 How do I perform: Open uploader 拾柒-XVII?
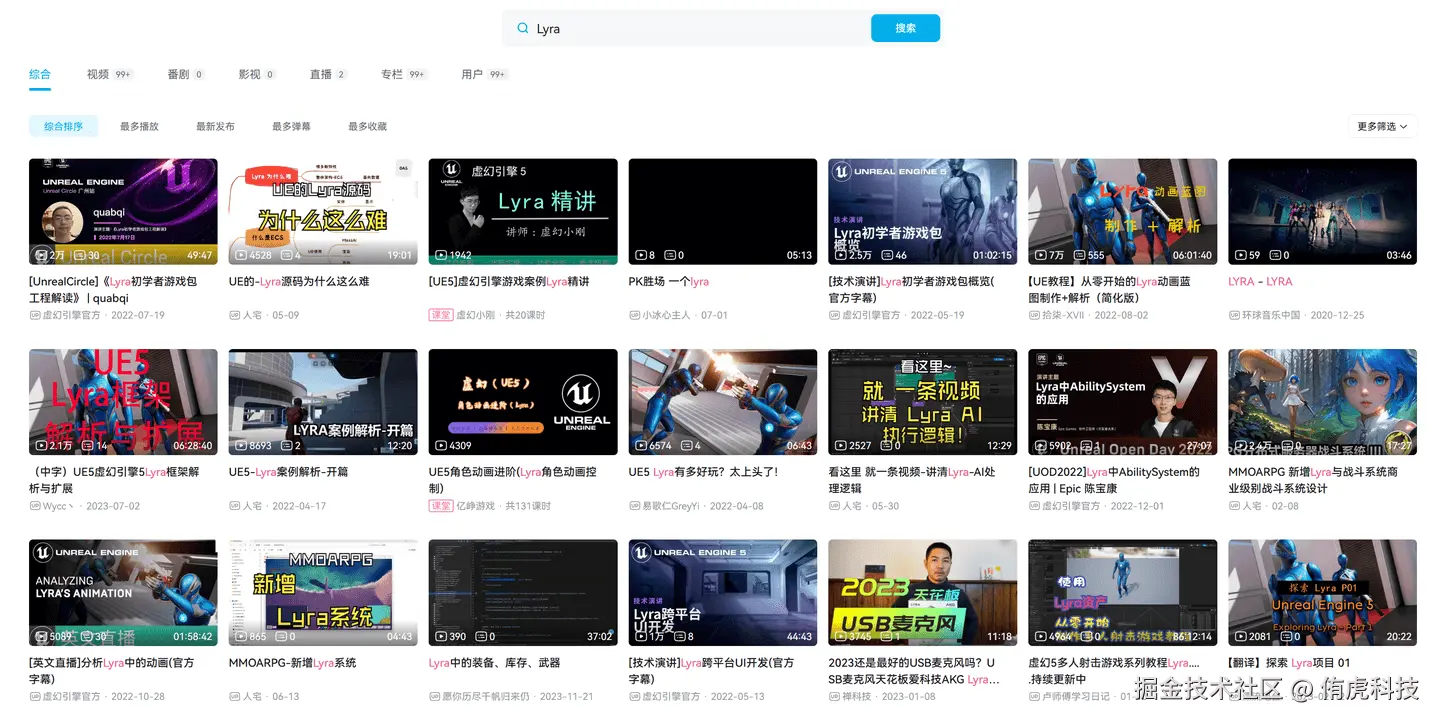(x=1065, y=315)
